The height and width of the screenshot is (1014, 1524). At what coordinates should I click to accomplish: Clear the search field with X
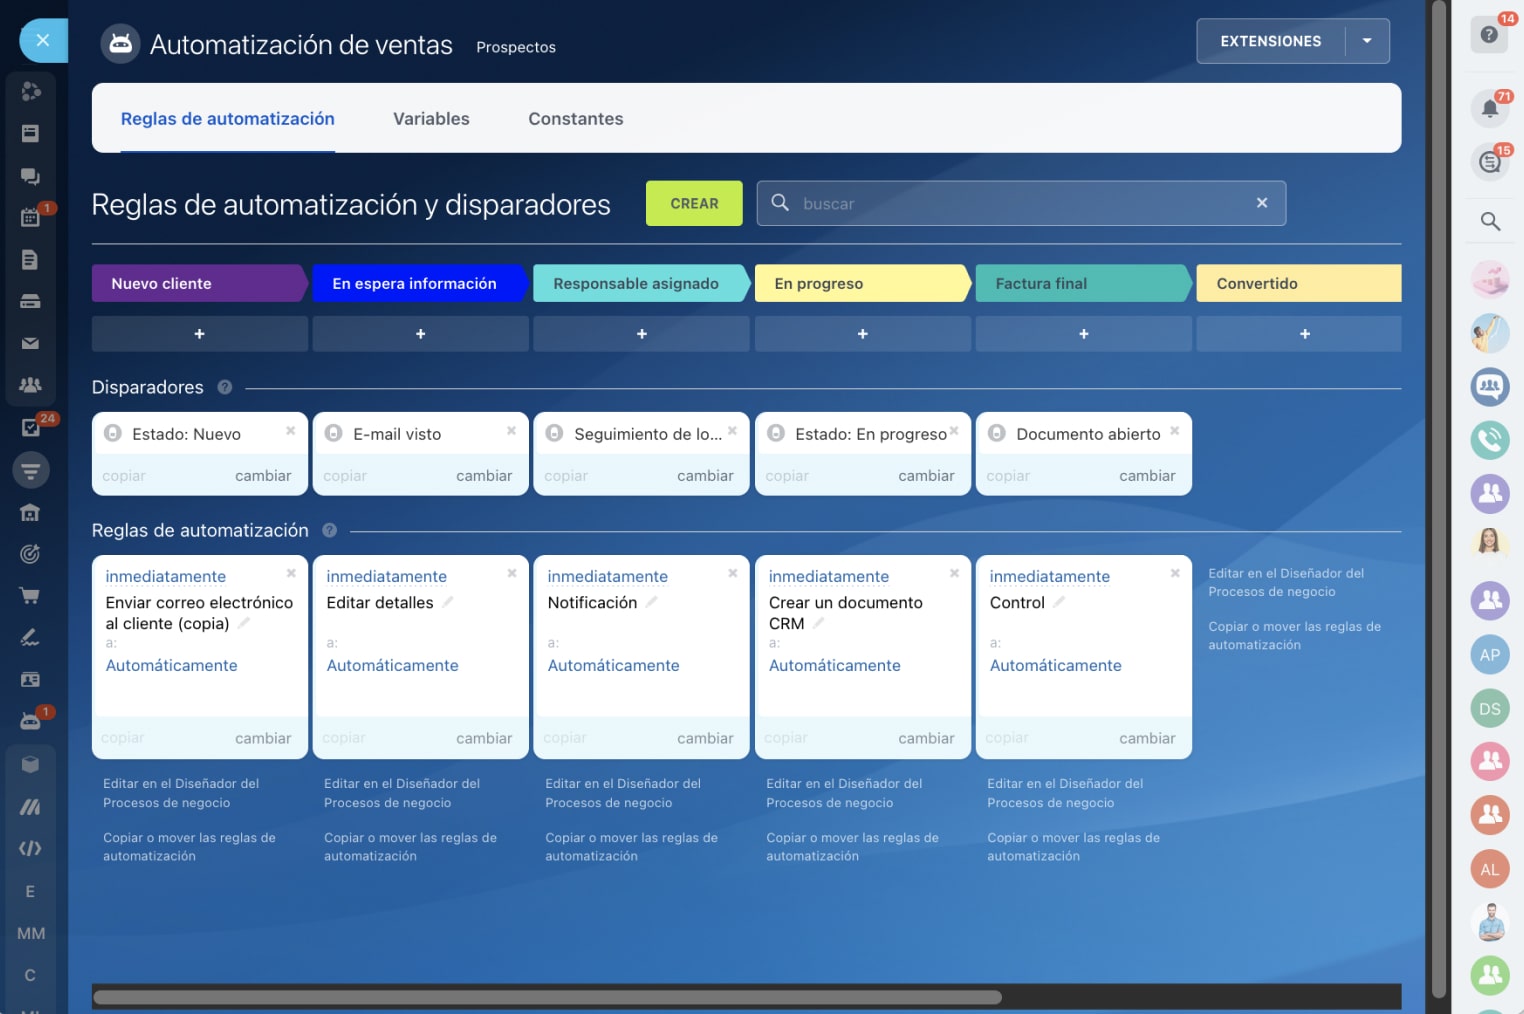click(x=1262, y=203)
